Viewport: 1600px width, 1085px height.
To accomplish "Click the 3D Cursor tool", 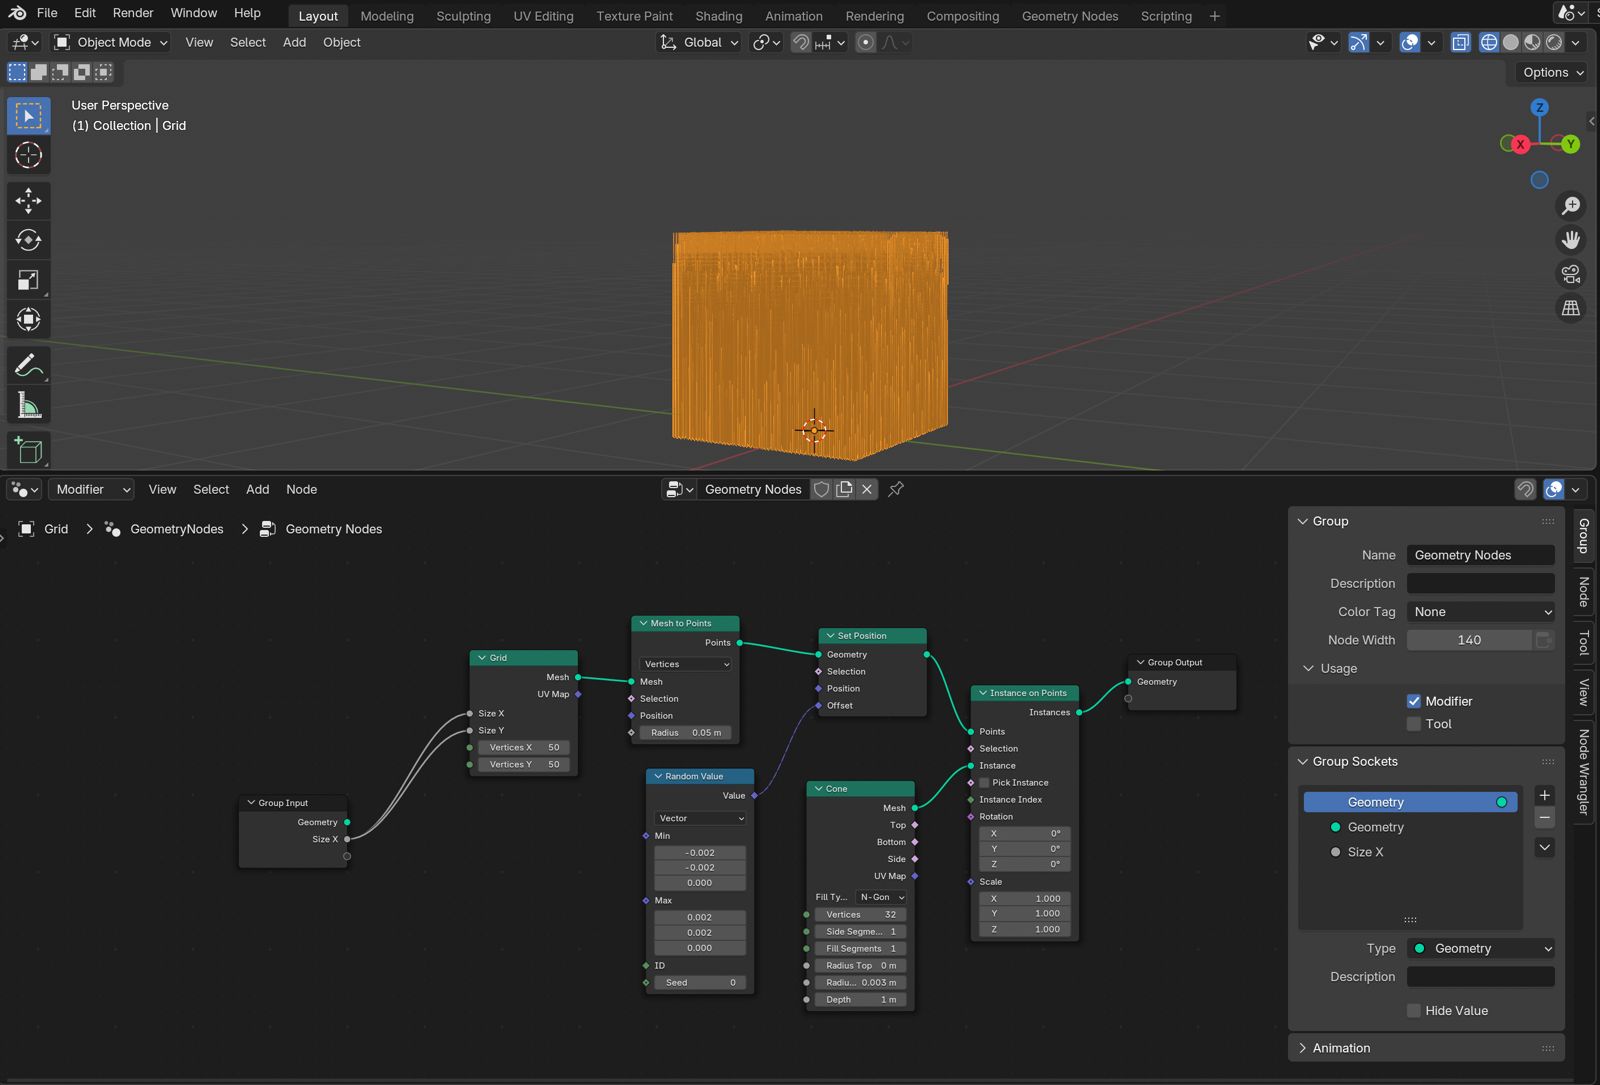I will [28, 156].
